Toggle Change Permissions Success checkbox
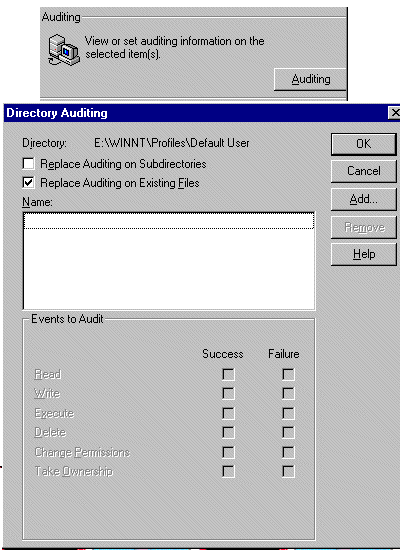This screenshot has height=550, width=402. pos(228,452)
